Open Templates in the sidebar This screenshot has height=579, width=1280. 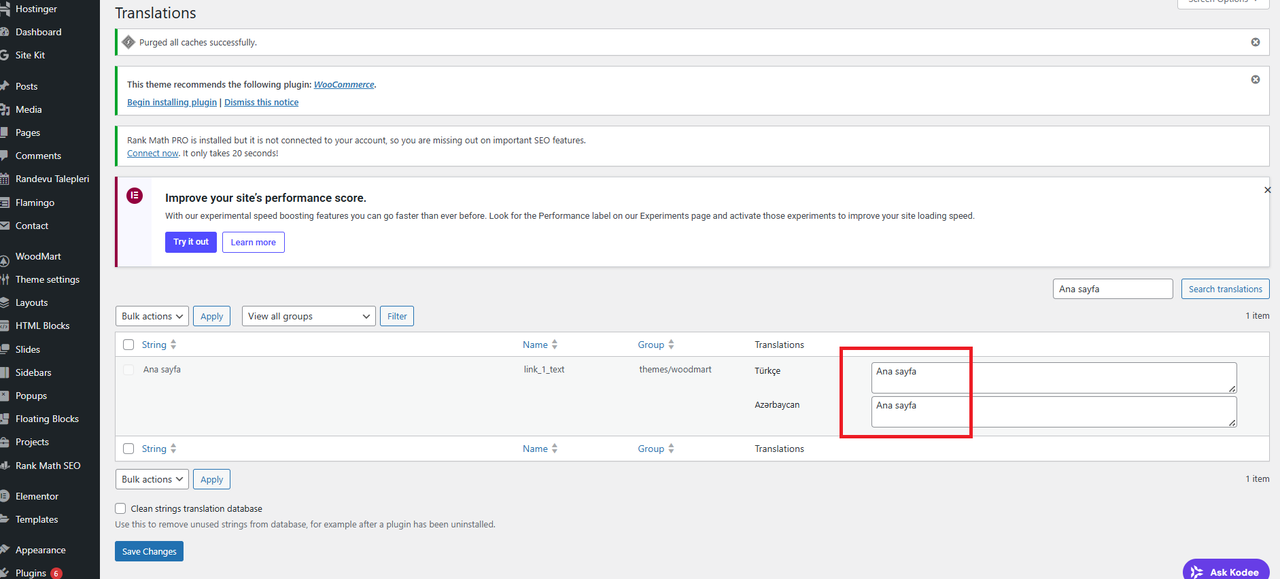36,519
